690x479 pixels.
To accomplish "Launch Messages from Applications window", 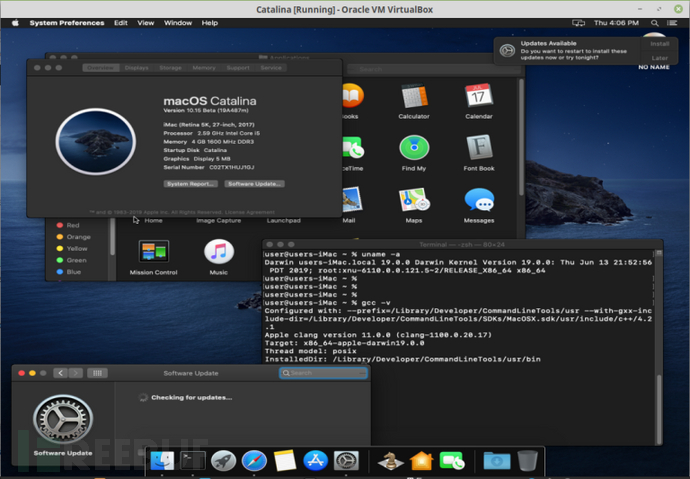I will (x=479, y=200).
